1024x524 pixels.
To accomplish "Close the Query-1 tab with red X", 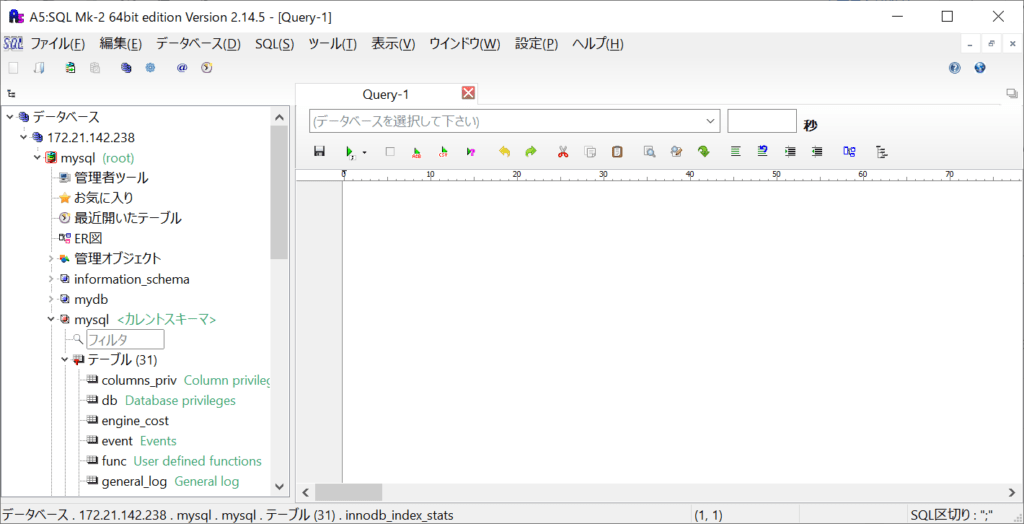I will pyautogui.click(x=468, y=93).
